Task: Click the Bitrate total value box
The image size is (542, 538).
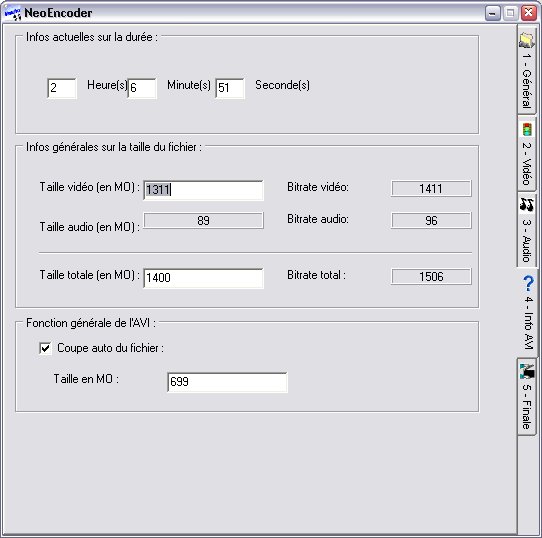Action: pos(431,277)
